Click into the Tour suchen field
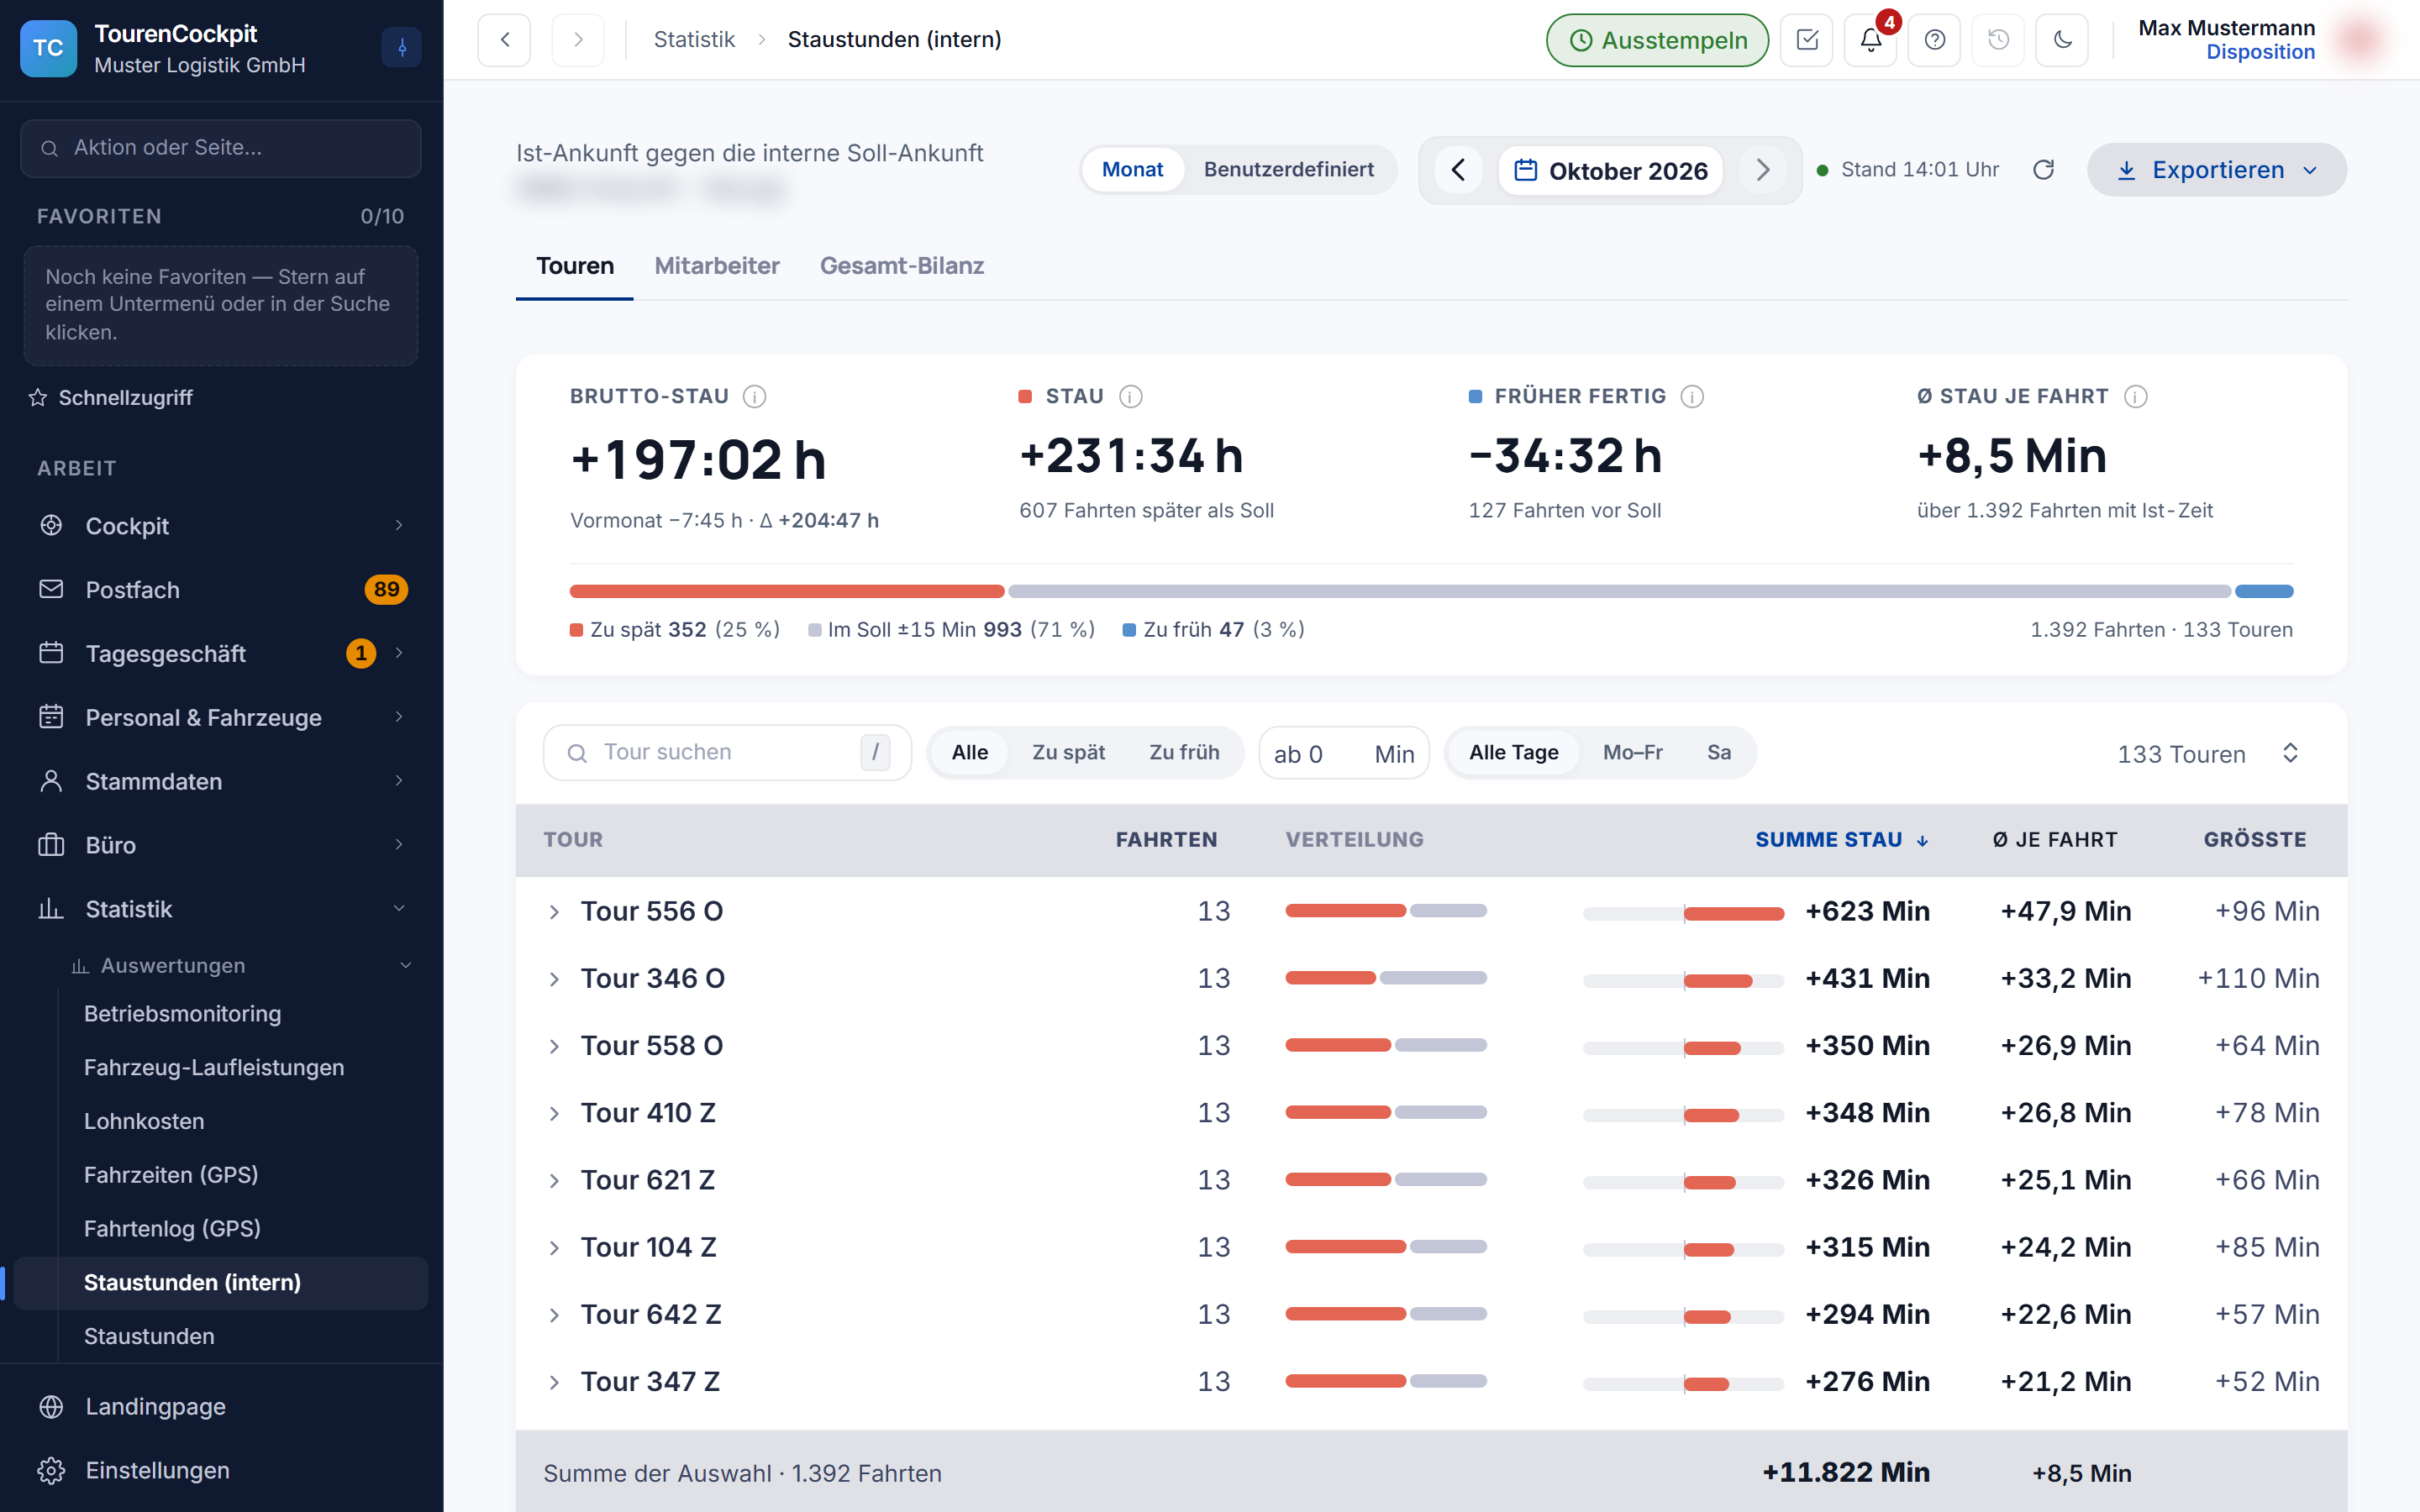The image size is (2420, 1512). coord(727,753)
